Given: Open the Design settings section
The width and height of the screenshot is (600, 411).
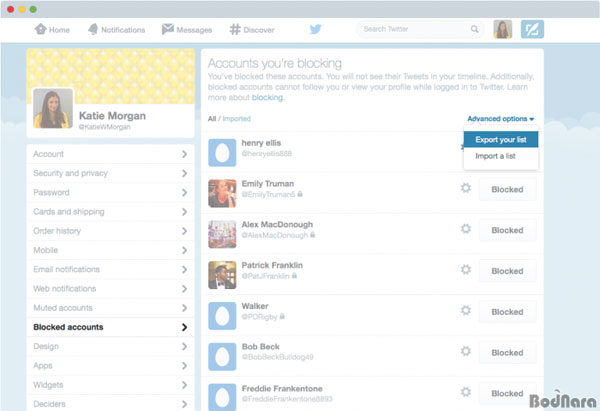Looking at the screenshot, I should pos(110,346).
